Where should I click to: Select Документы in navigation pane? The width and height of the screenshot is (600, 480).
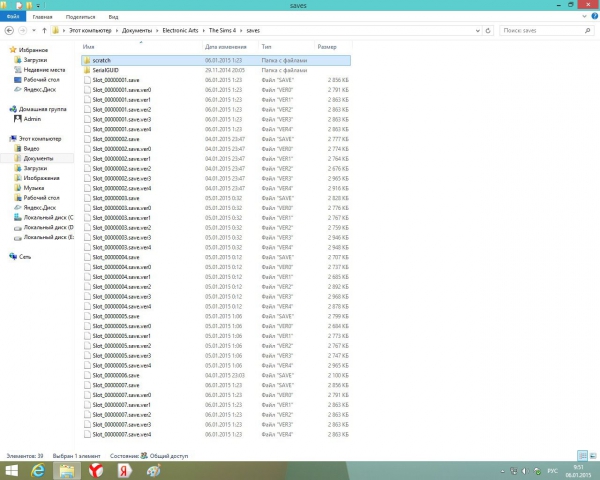coord(38,158)
